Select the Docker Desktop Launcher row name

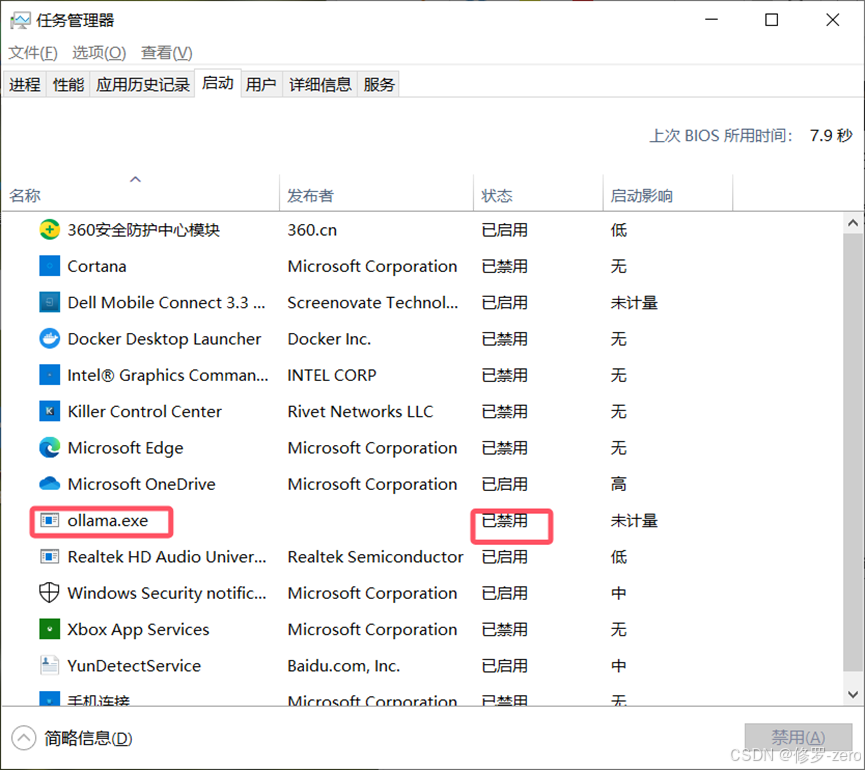click(x=164, y=339)
